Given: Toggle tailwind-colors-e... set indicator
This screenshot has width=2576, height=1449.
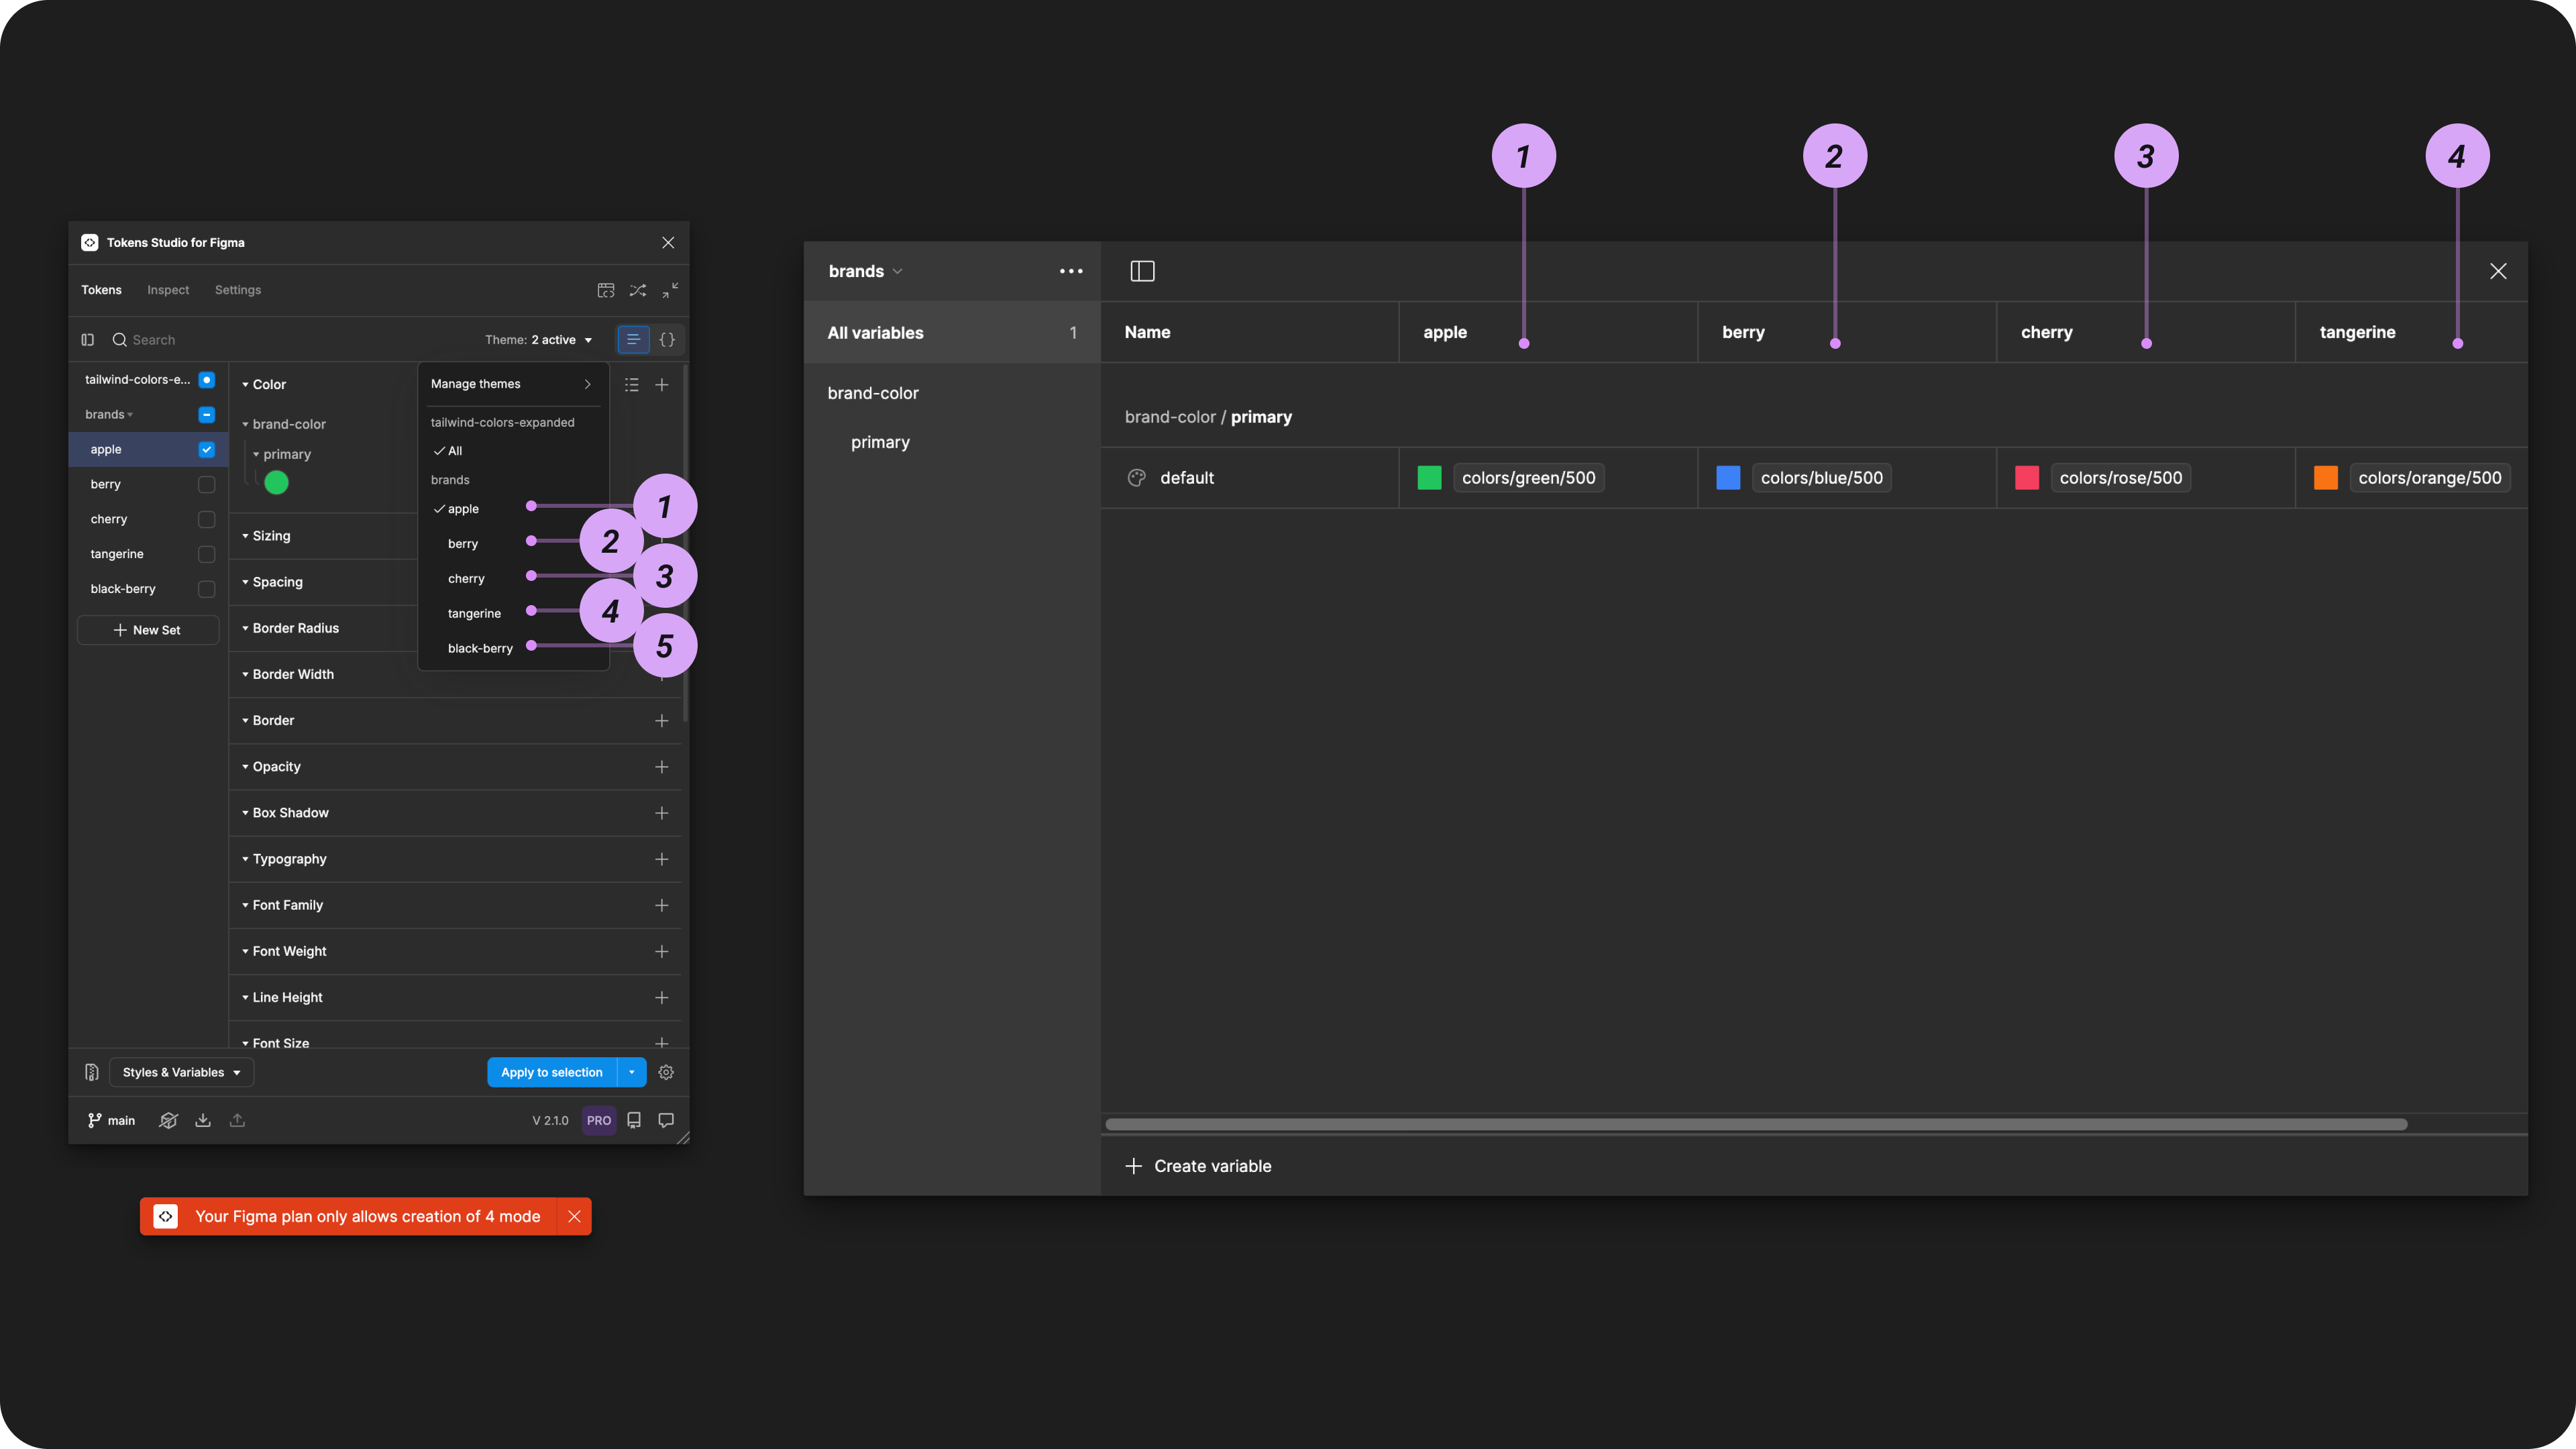Looking at the screenshot, I should click(x=207, y=380).
